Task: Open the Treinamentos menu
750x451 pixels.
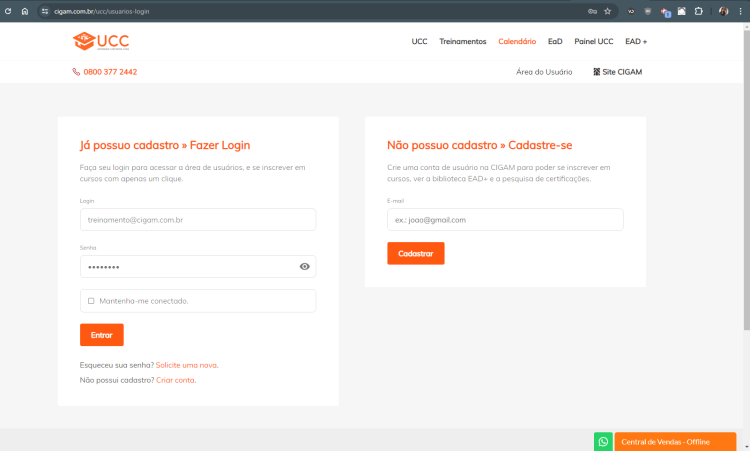Action: [x=463, y=42]
